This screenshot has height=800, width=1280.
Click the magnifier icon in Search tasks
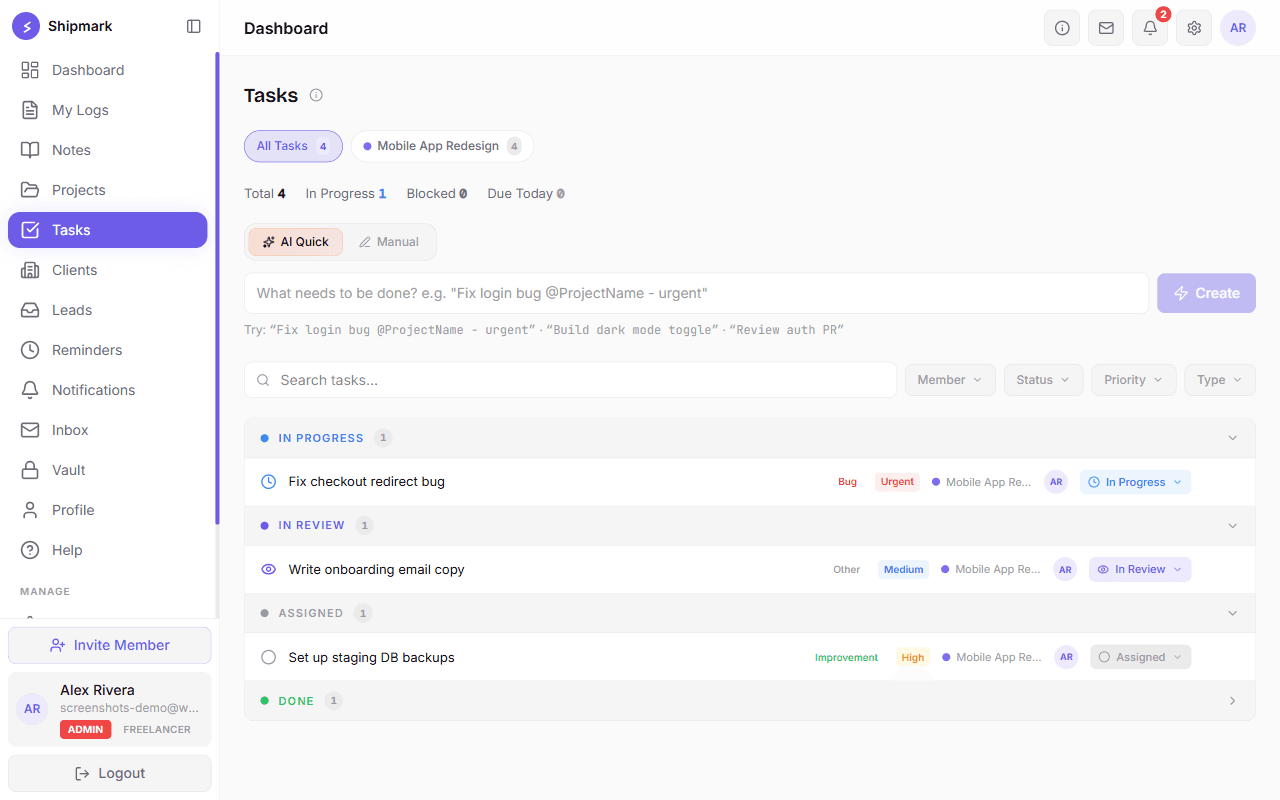pos(264,380)
